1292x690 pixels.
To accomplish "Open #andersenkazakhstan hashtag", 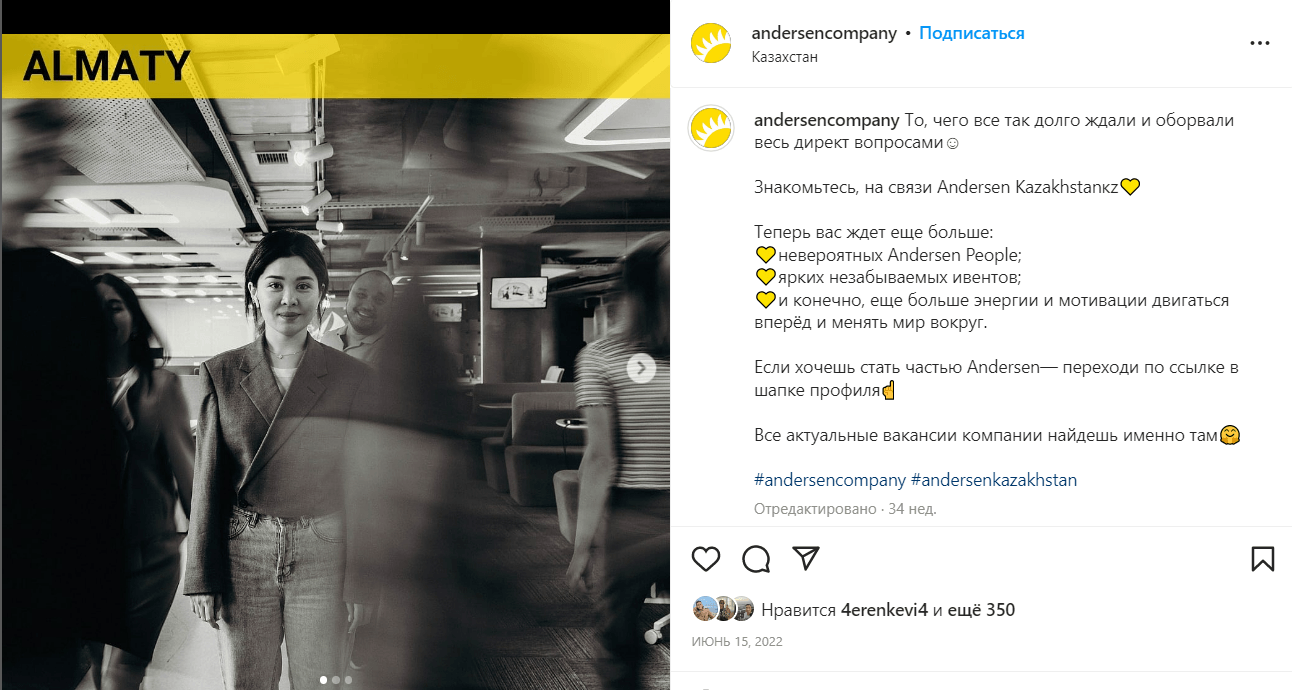I will 994,480.
